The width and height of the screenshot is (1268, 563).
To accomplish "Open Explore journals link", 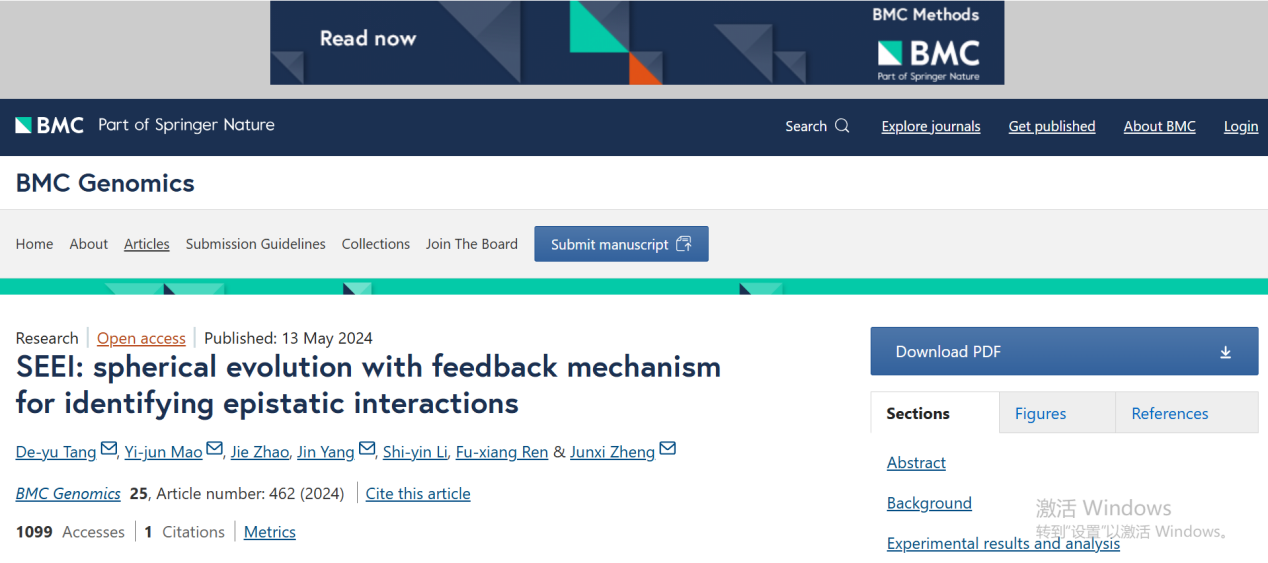I will pyautogui.click(x=930, y=127).
